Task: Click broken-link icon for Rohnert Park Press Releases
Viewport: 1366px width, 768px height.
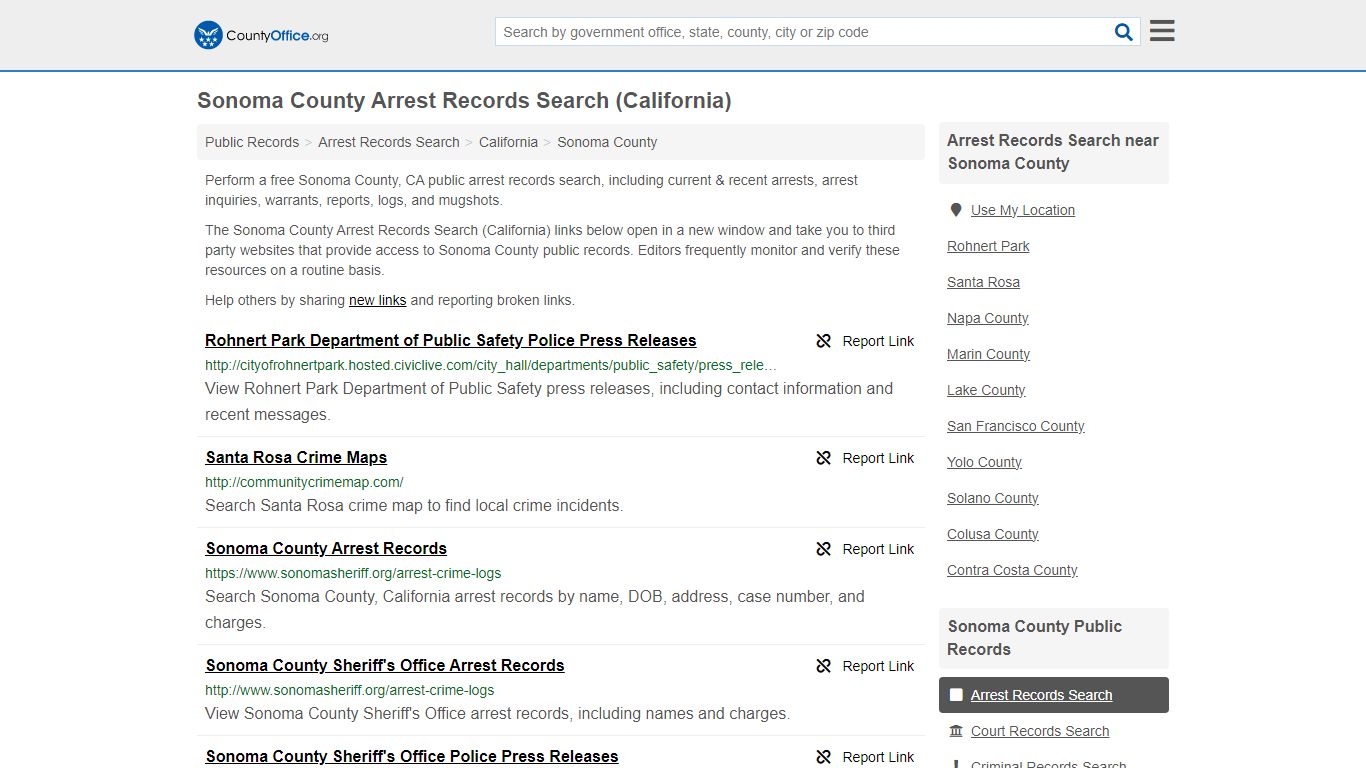Action: point(824,341)
